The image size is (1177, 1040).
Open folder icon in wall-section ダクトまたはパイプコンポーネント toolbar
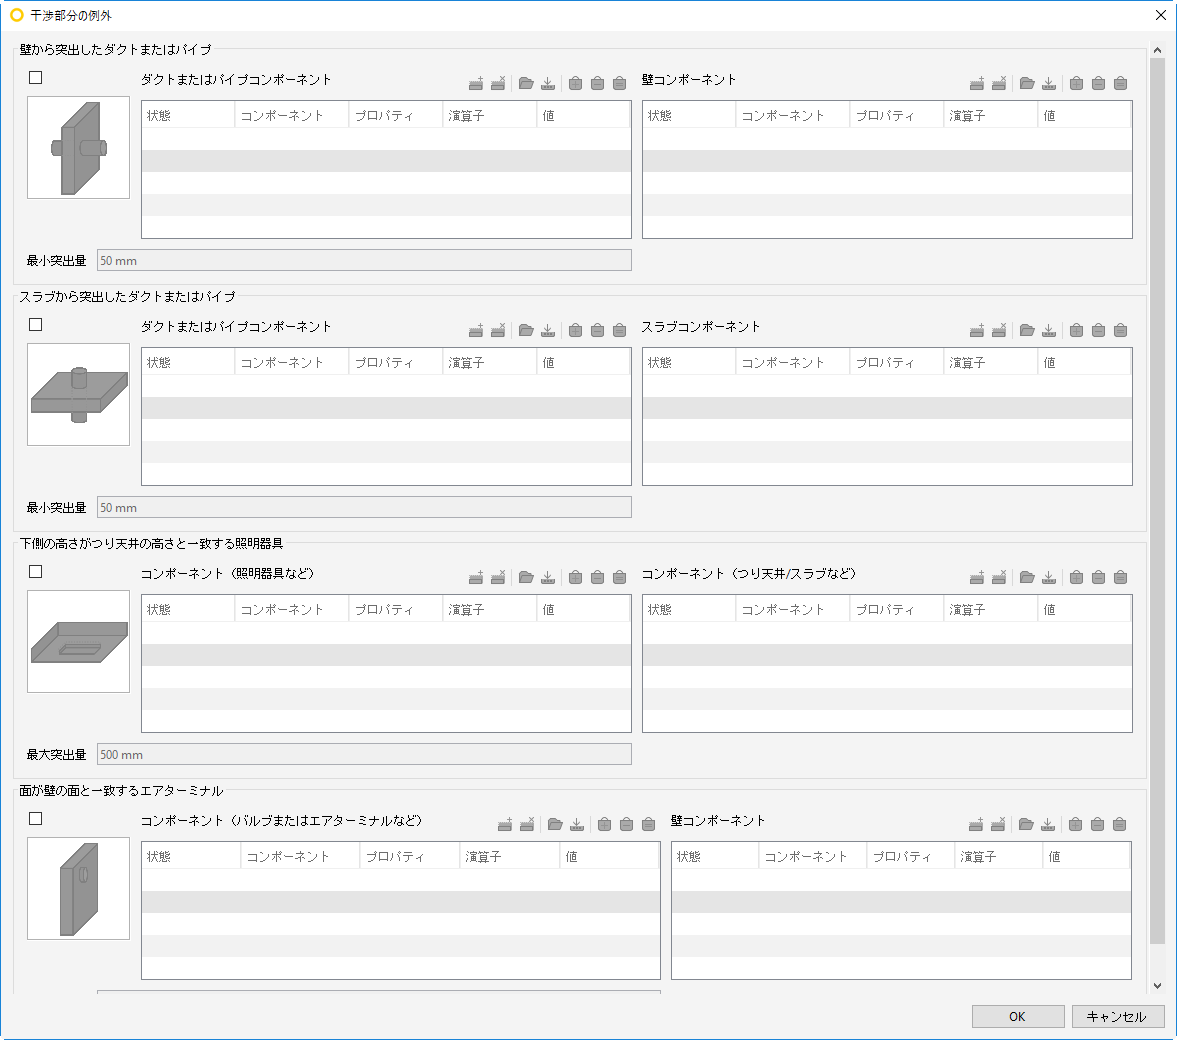(526, 83)
